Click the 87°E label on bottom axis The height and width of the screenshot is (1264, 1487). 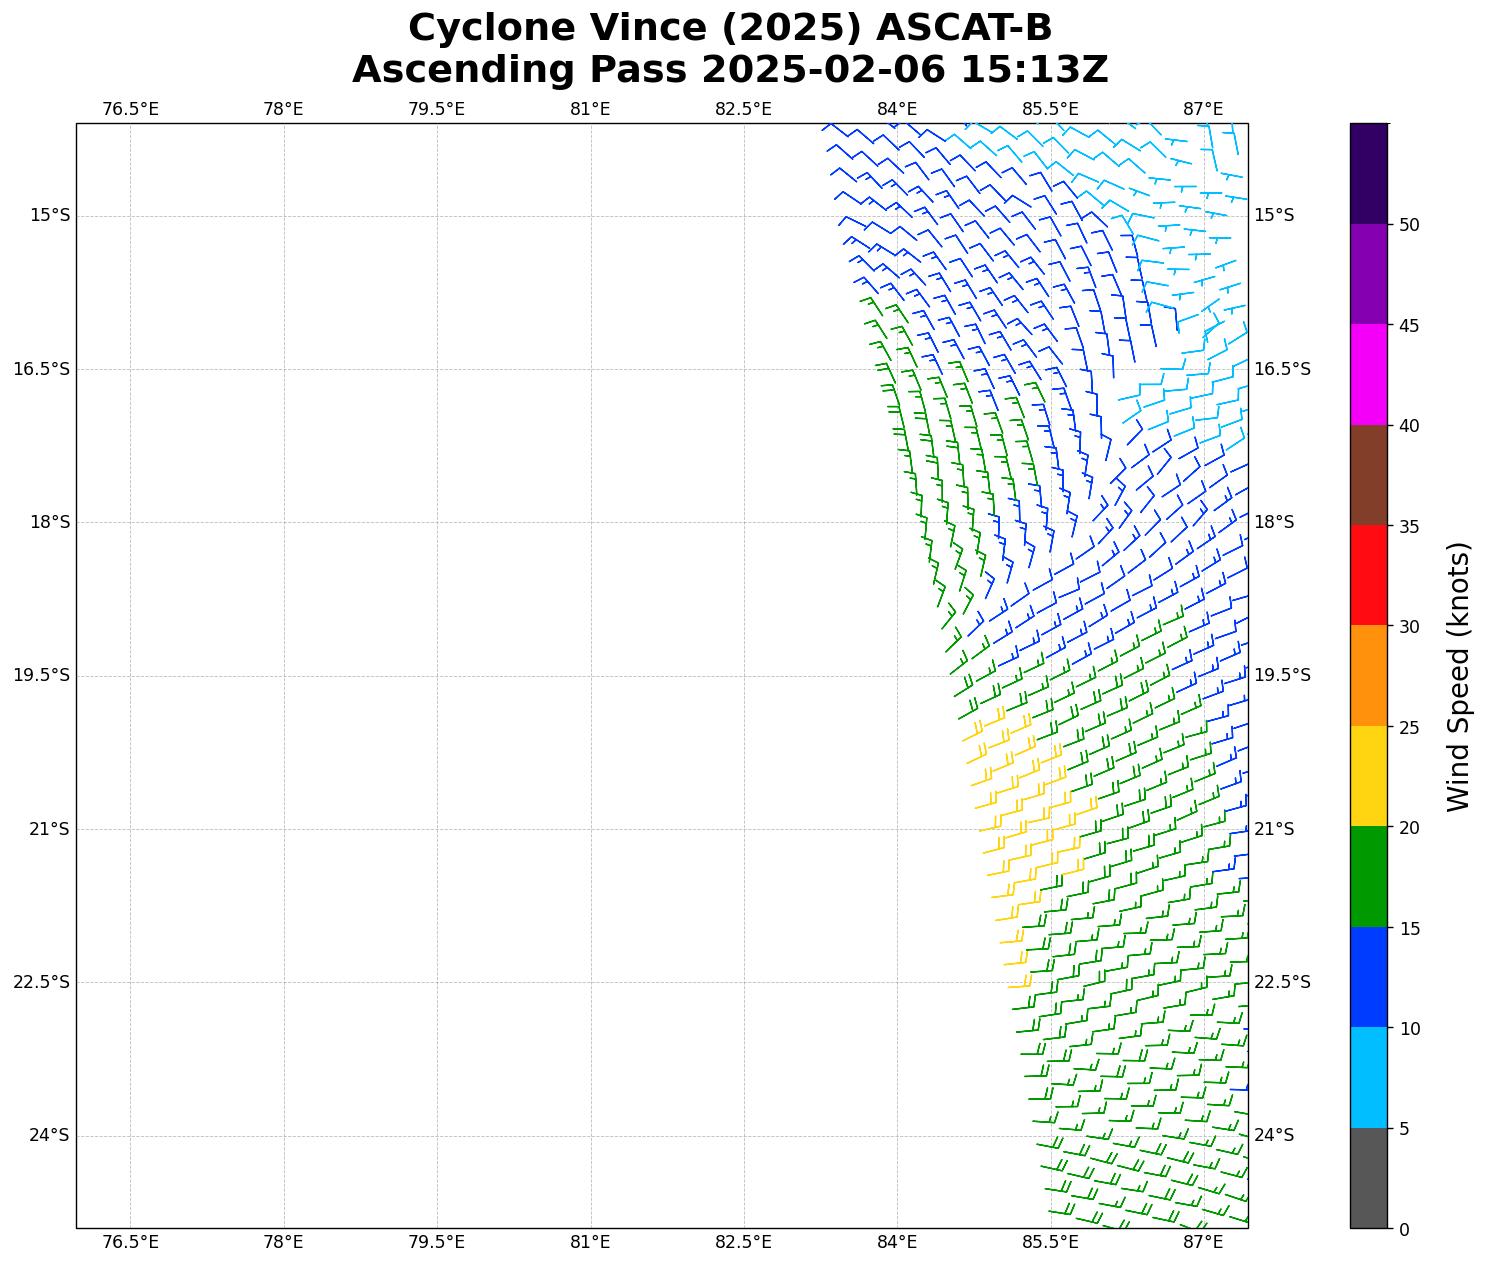(1203, 1242)
